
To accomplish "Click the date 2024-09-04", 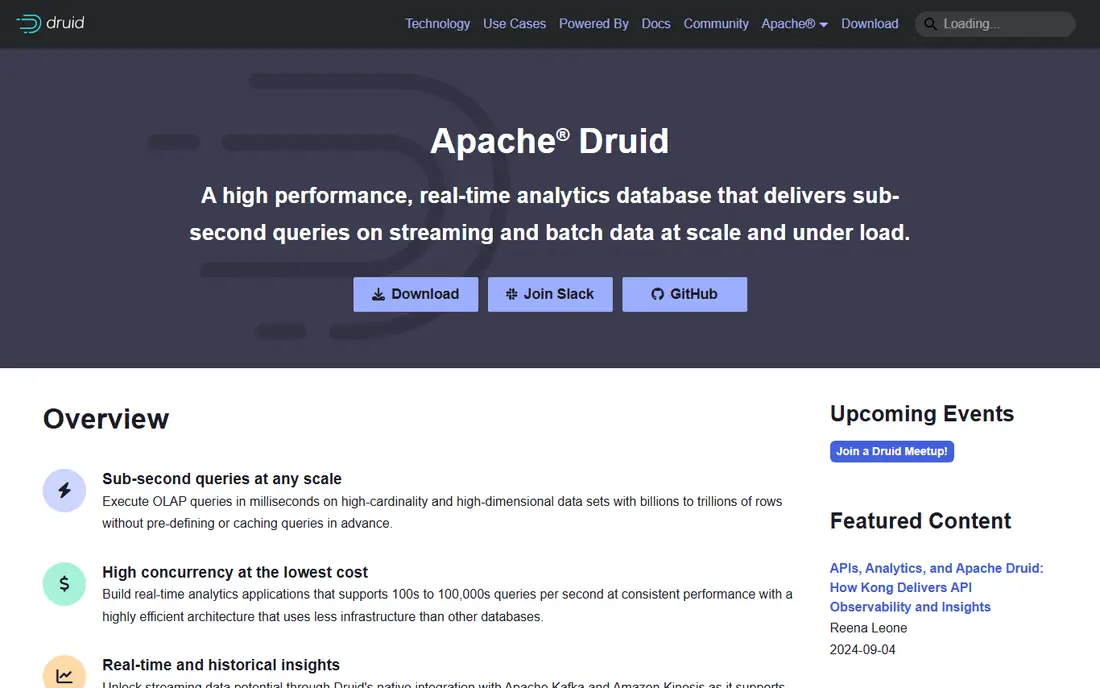I will click(x=862, y=649).
